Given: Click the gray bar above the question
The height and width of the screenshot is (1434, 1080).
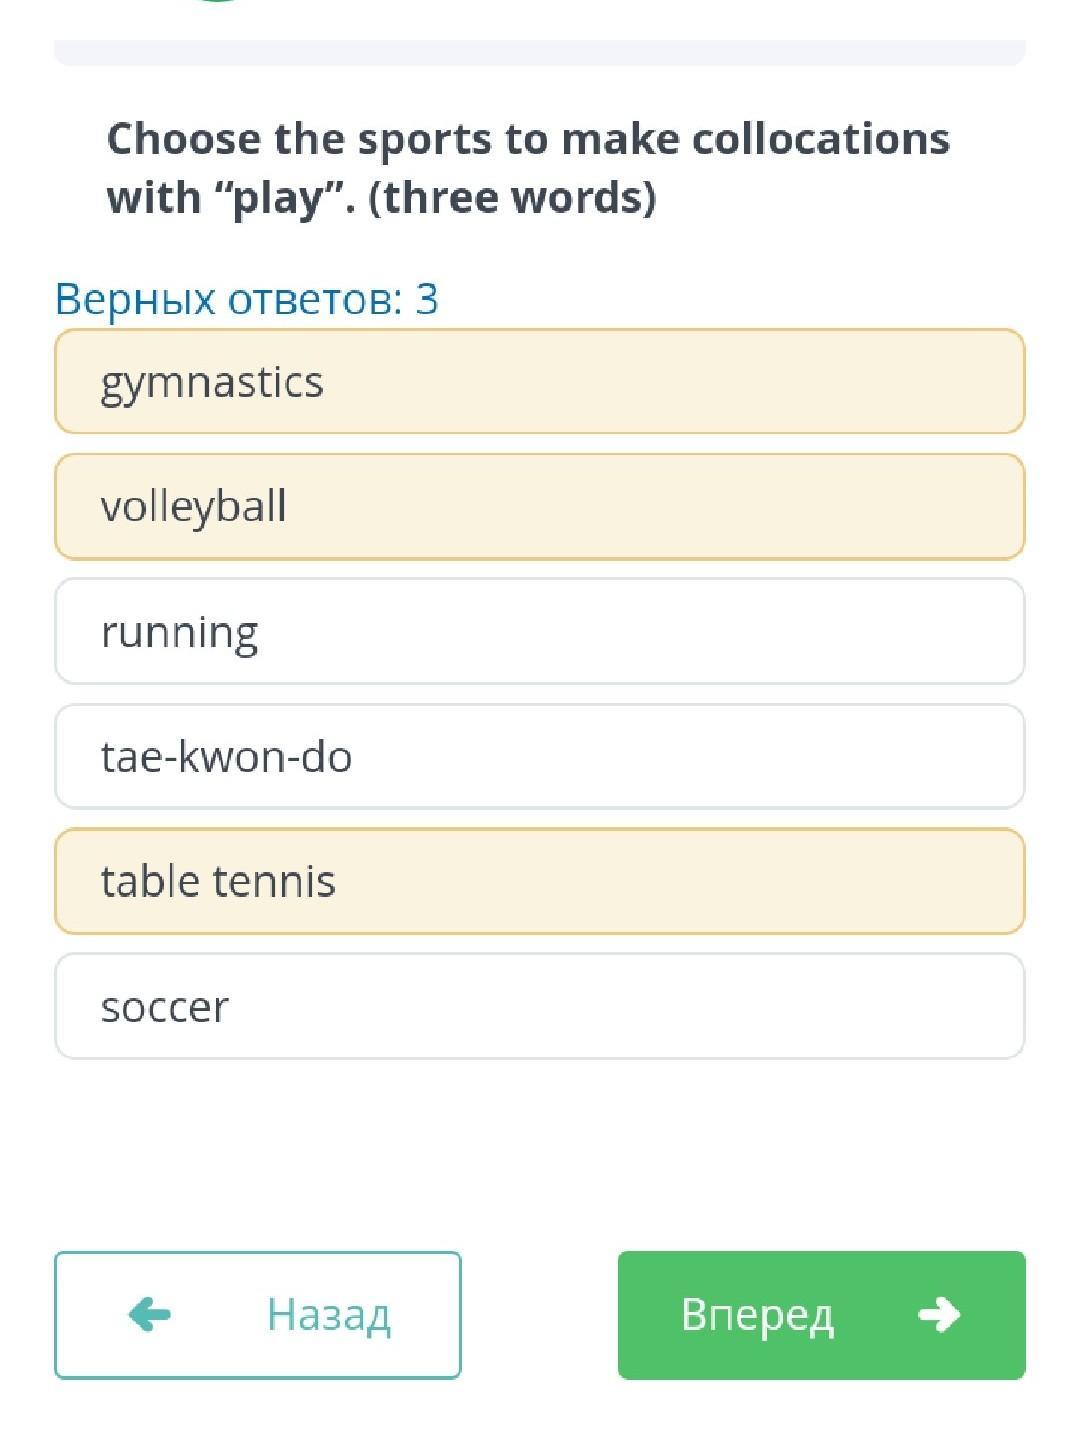Looking at the screenshot, I should pyautogui.click(x=540, y=52).
